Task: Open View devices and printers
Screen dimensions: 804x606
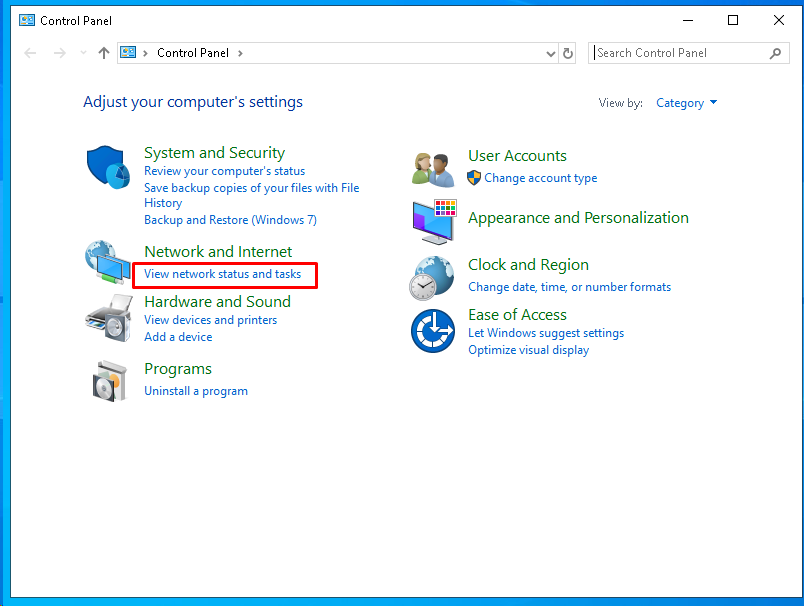Action: click(211, 320)
